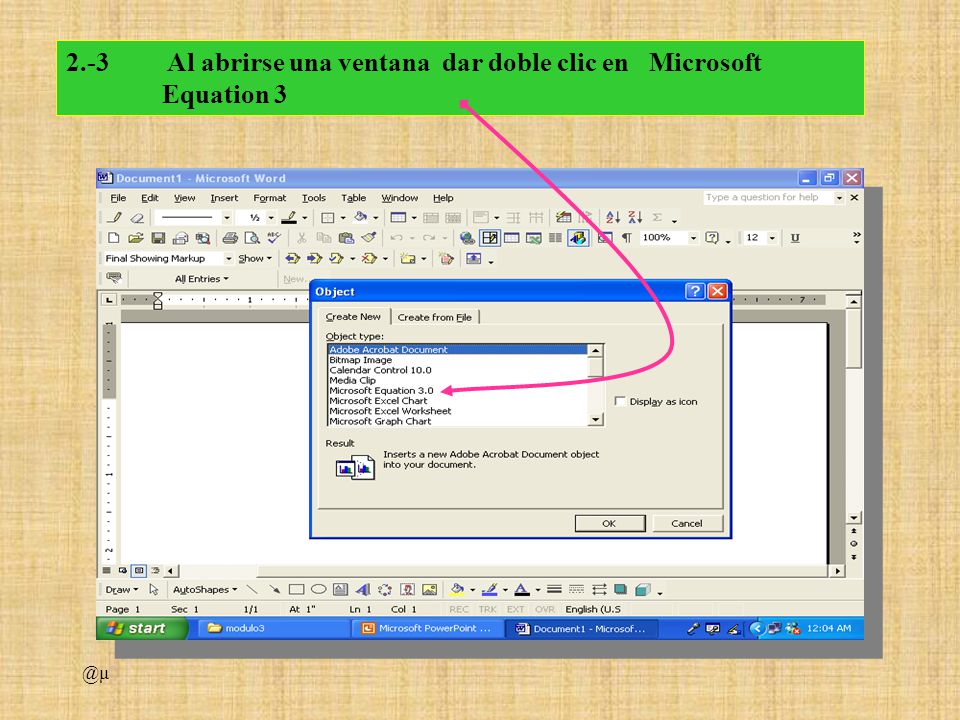Open the line weight ½ dropdown
960x720 pixels.
point(271,217)
